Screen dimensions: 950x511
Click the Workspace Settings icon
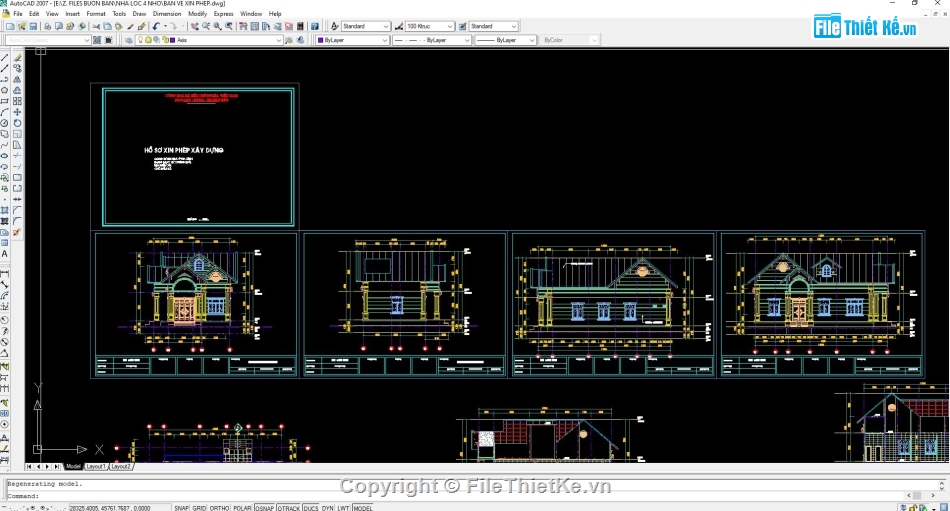pyautogui.click(x=97, y=40)
